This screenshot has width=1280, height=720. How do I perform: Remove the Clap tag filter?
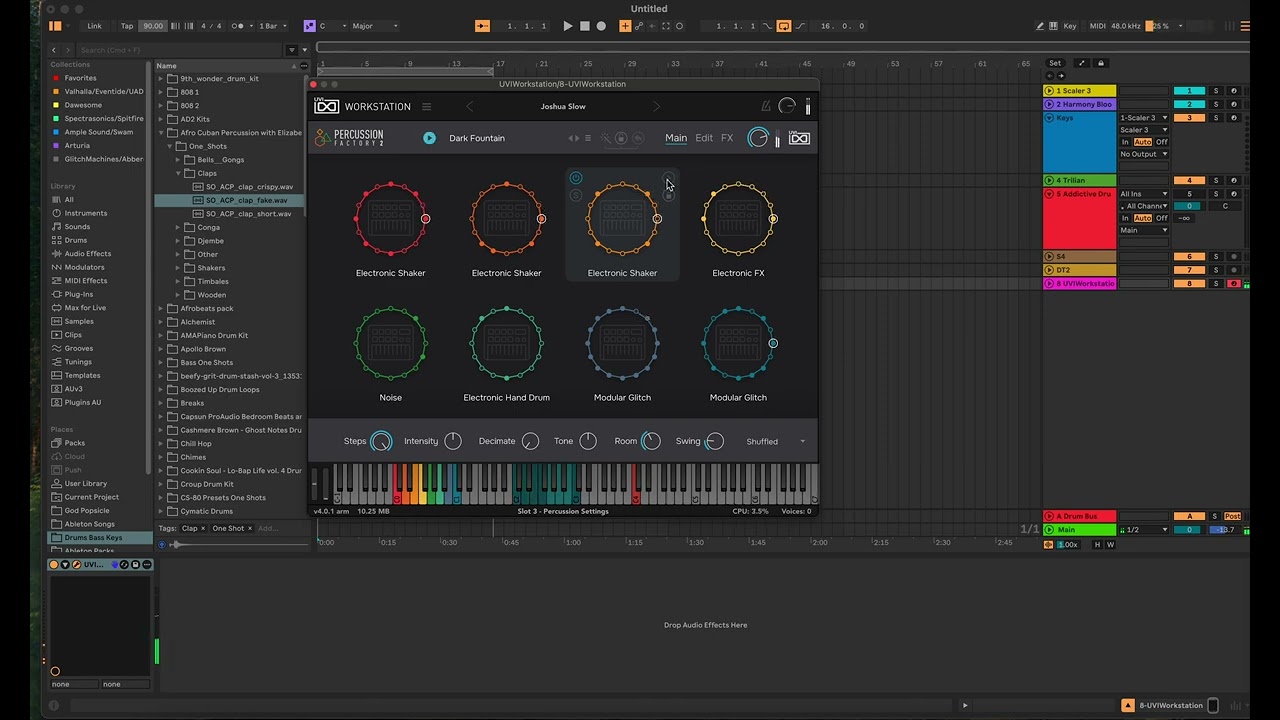click(x=203, y=528)
